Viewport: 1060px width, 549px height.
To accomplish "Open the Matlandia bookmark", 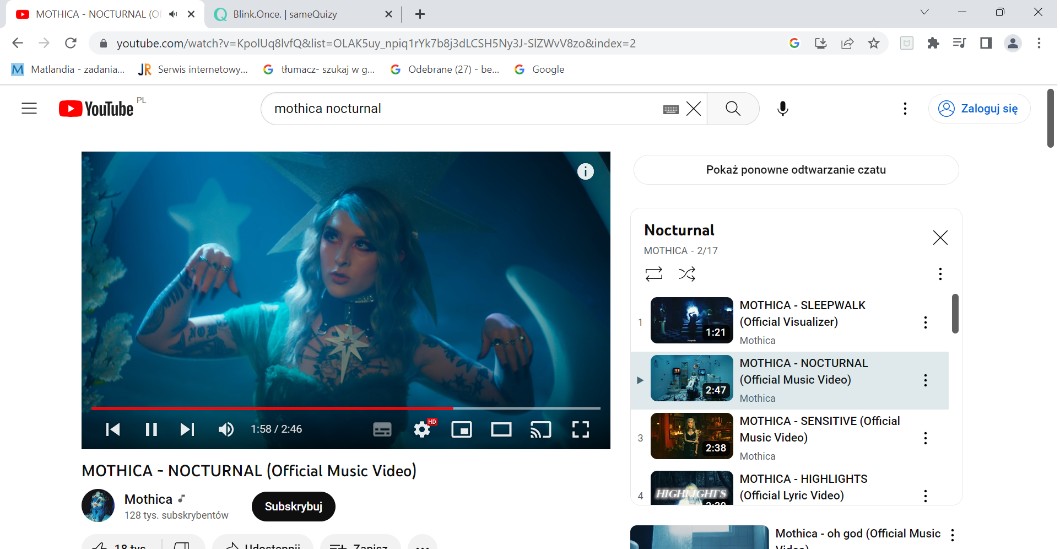I will click(x=67, y=70).
